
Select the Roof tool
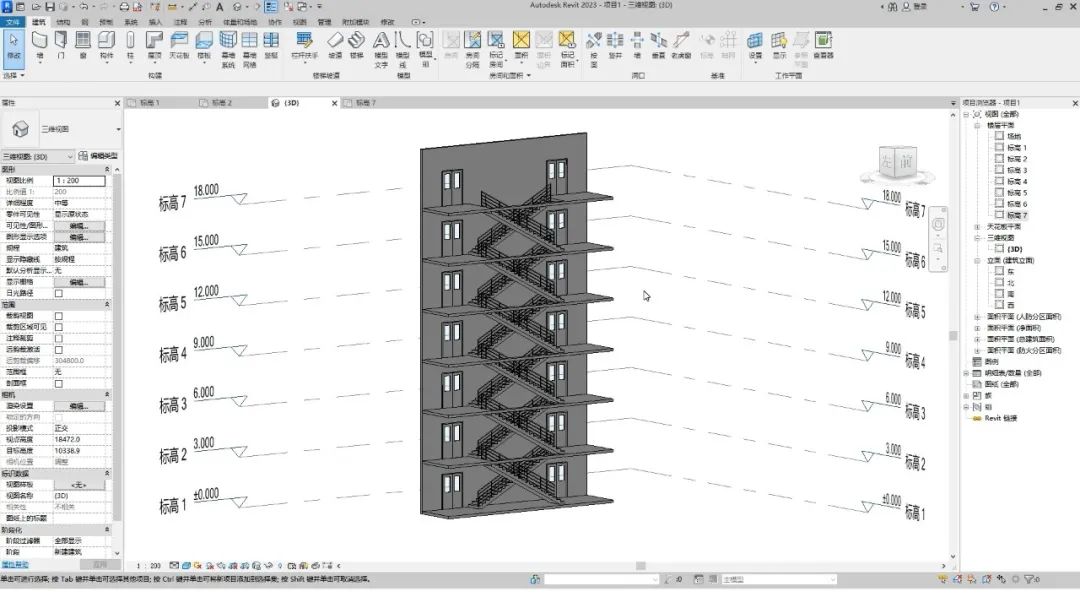coord(154,45)
